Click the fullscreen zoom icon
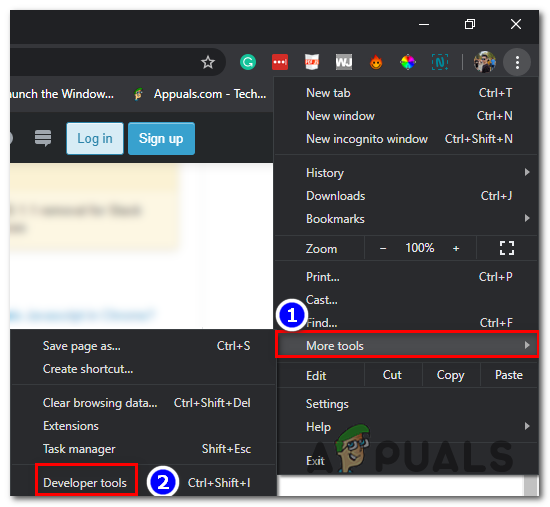550x507 pixels. pyautogui.click(x=507, y=248)
